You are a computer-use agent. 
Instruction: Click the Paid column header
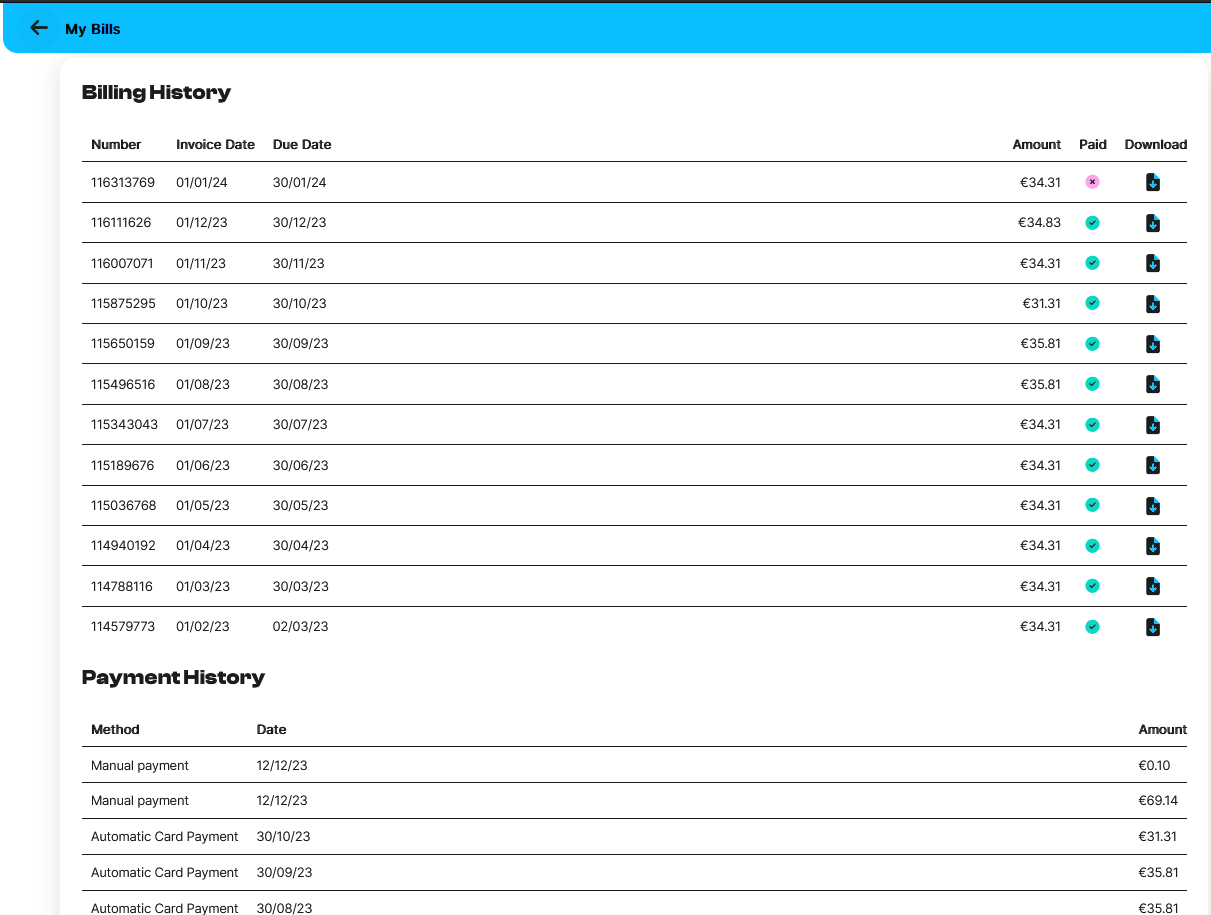tap(1093, 144)
